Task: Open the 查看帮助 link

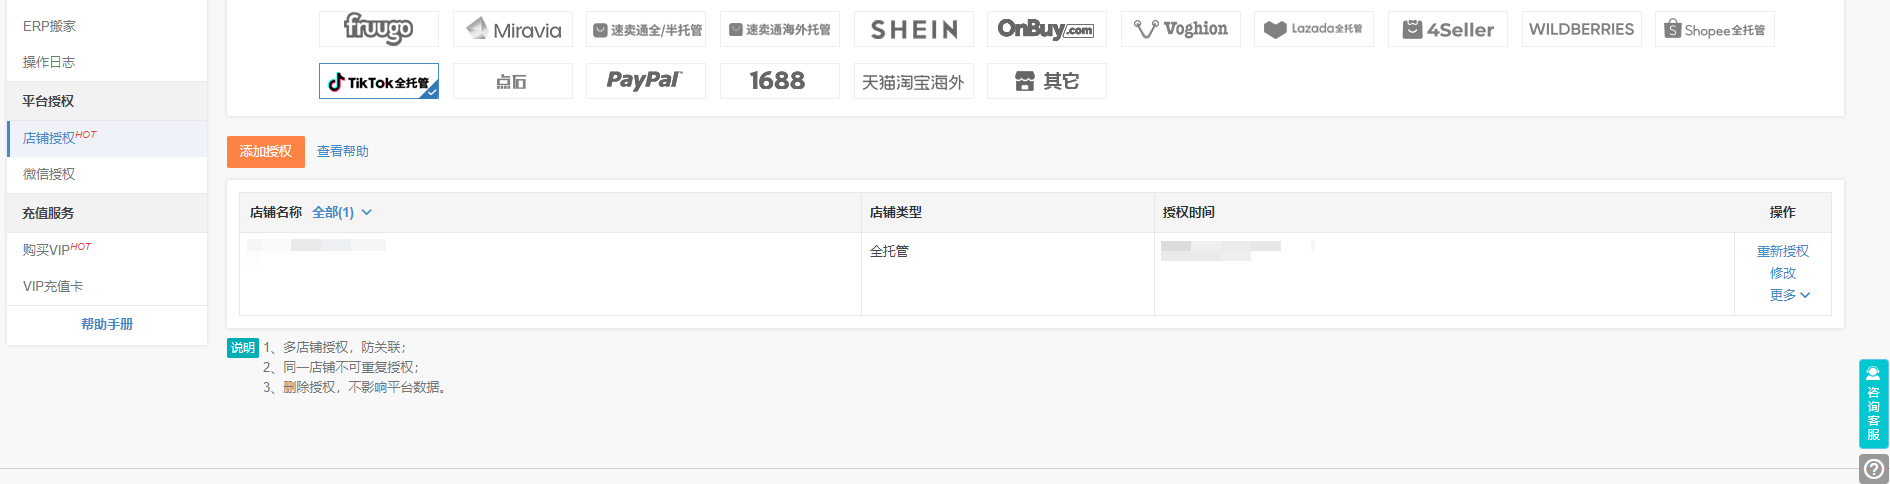Action: tap(343, 151)
